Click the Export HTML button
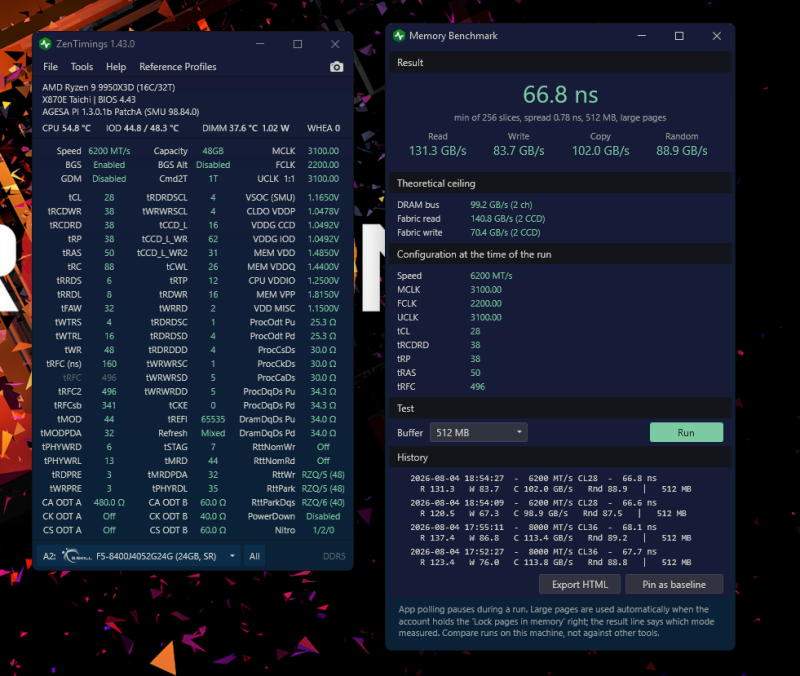 point(580,584)
